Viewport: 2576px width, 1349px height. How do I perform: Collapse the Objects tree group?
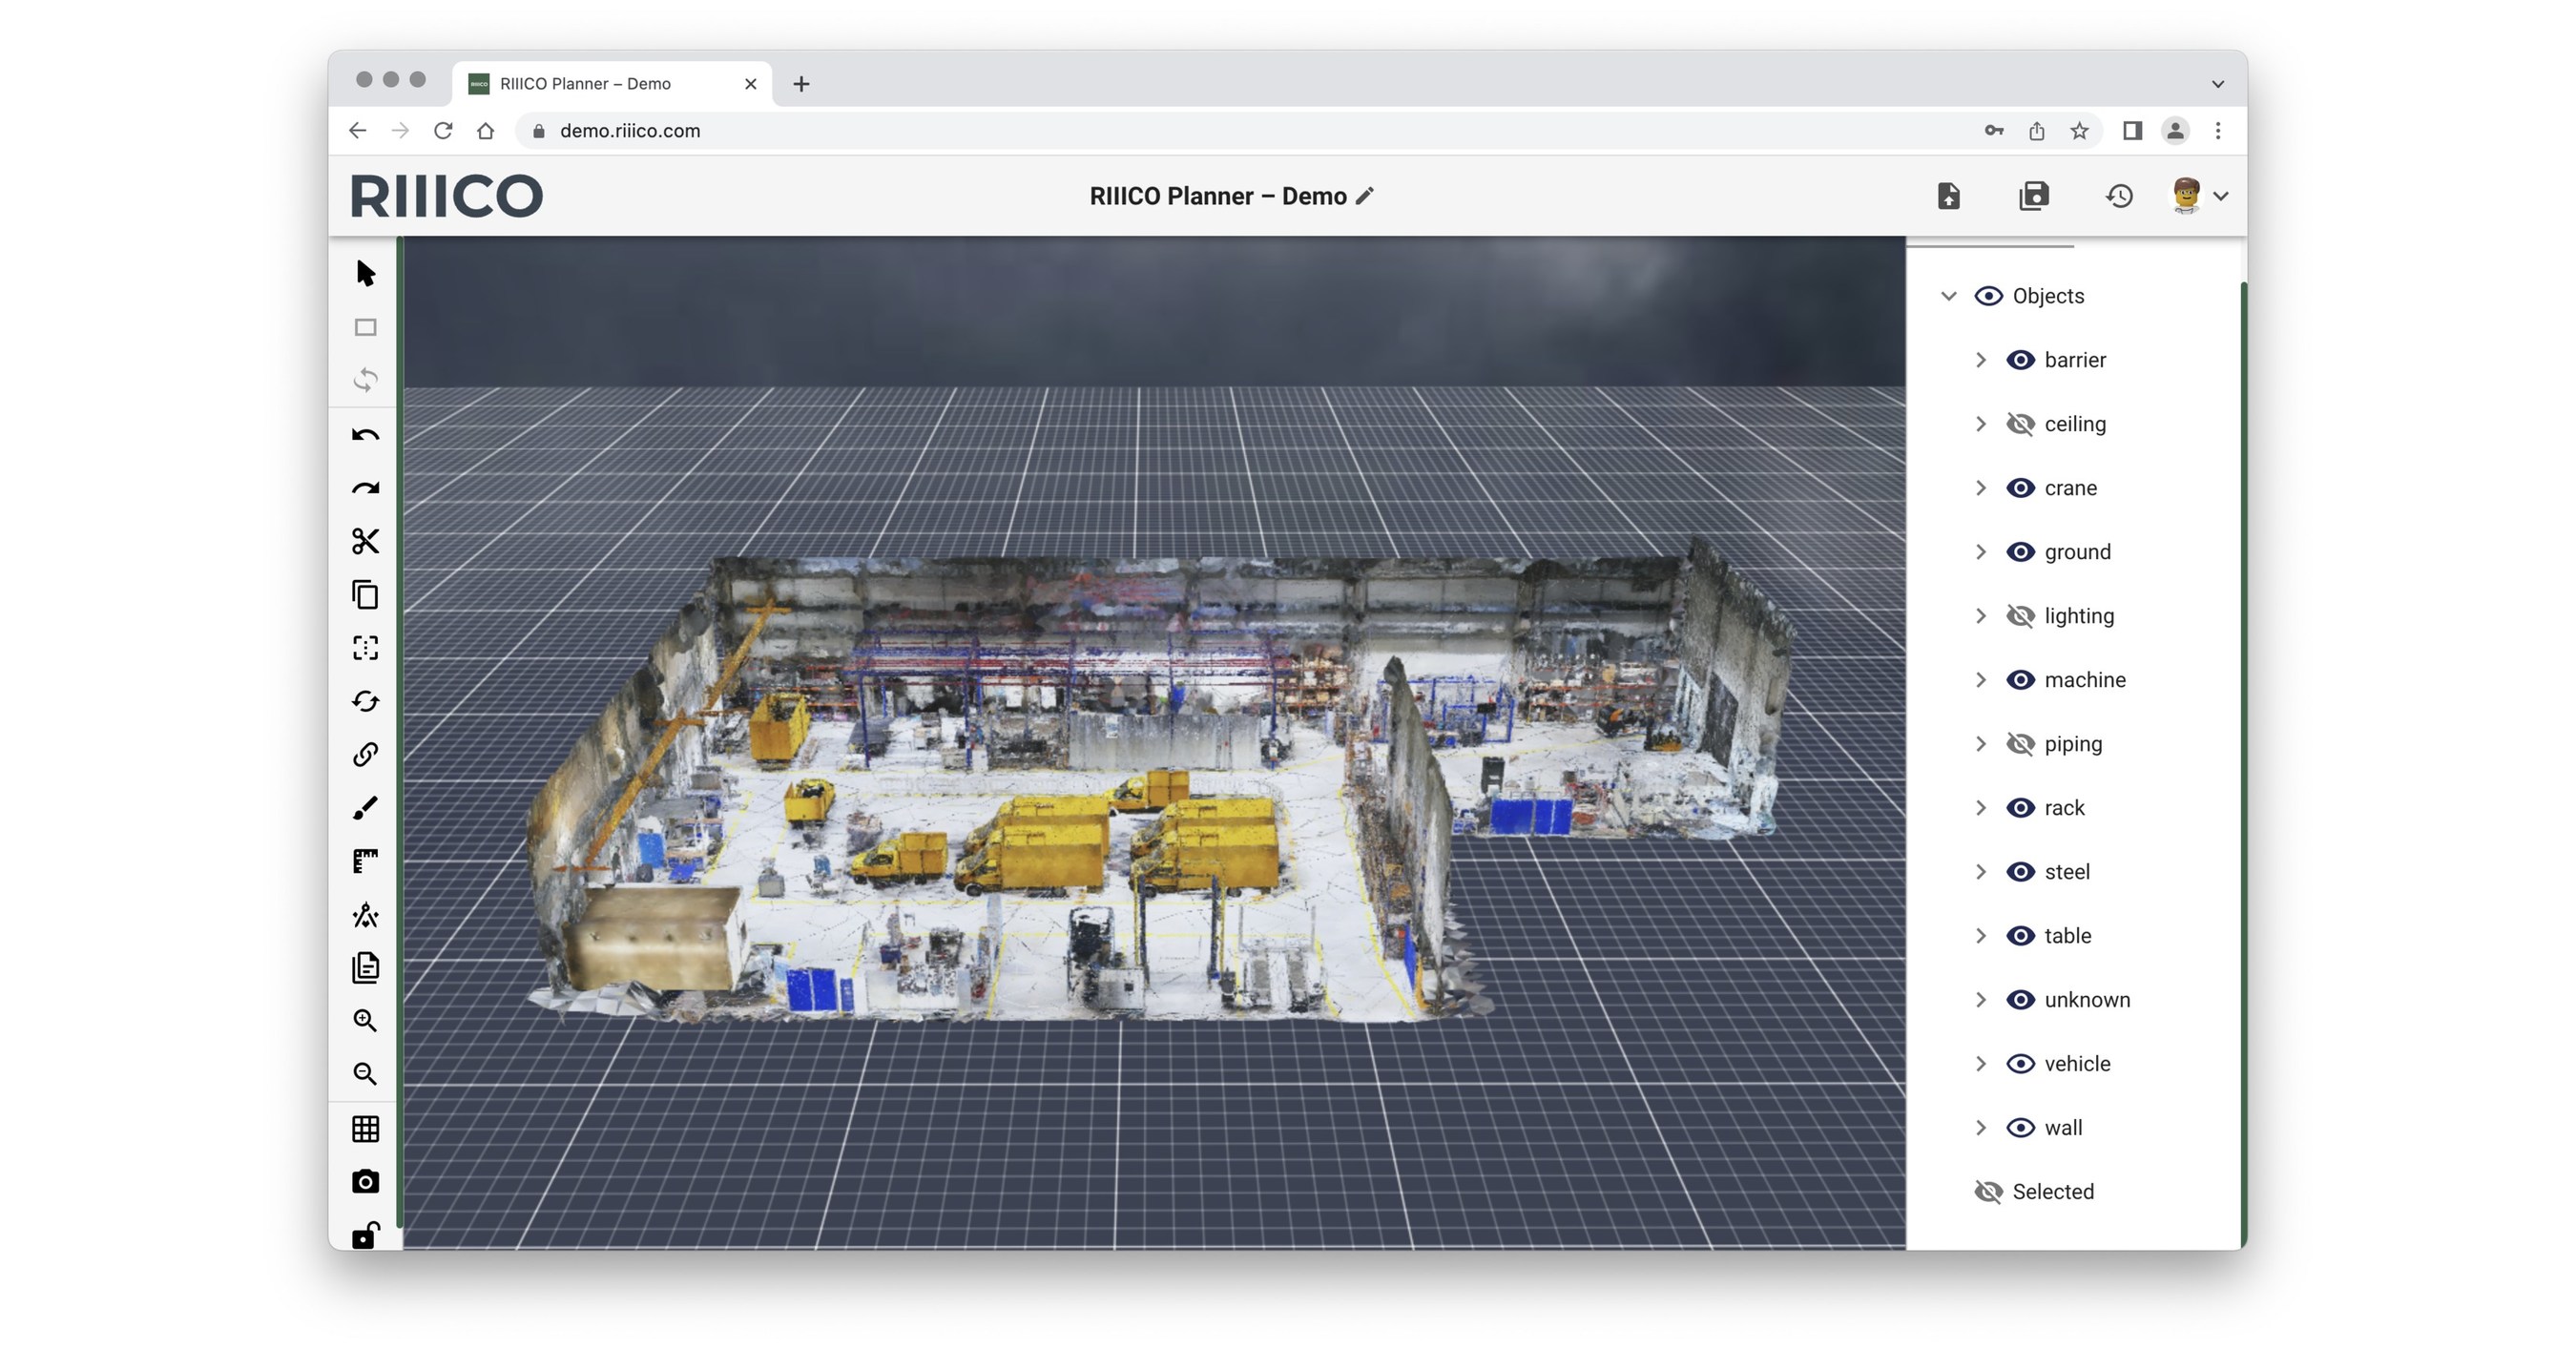[1948, 296]
